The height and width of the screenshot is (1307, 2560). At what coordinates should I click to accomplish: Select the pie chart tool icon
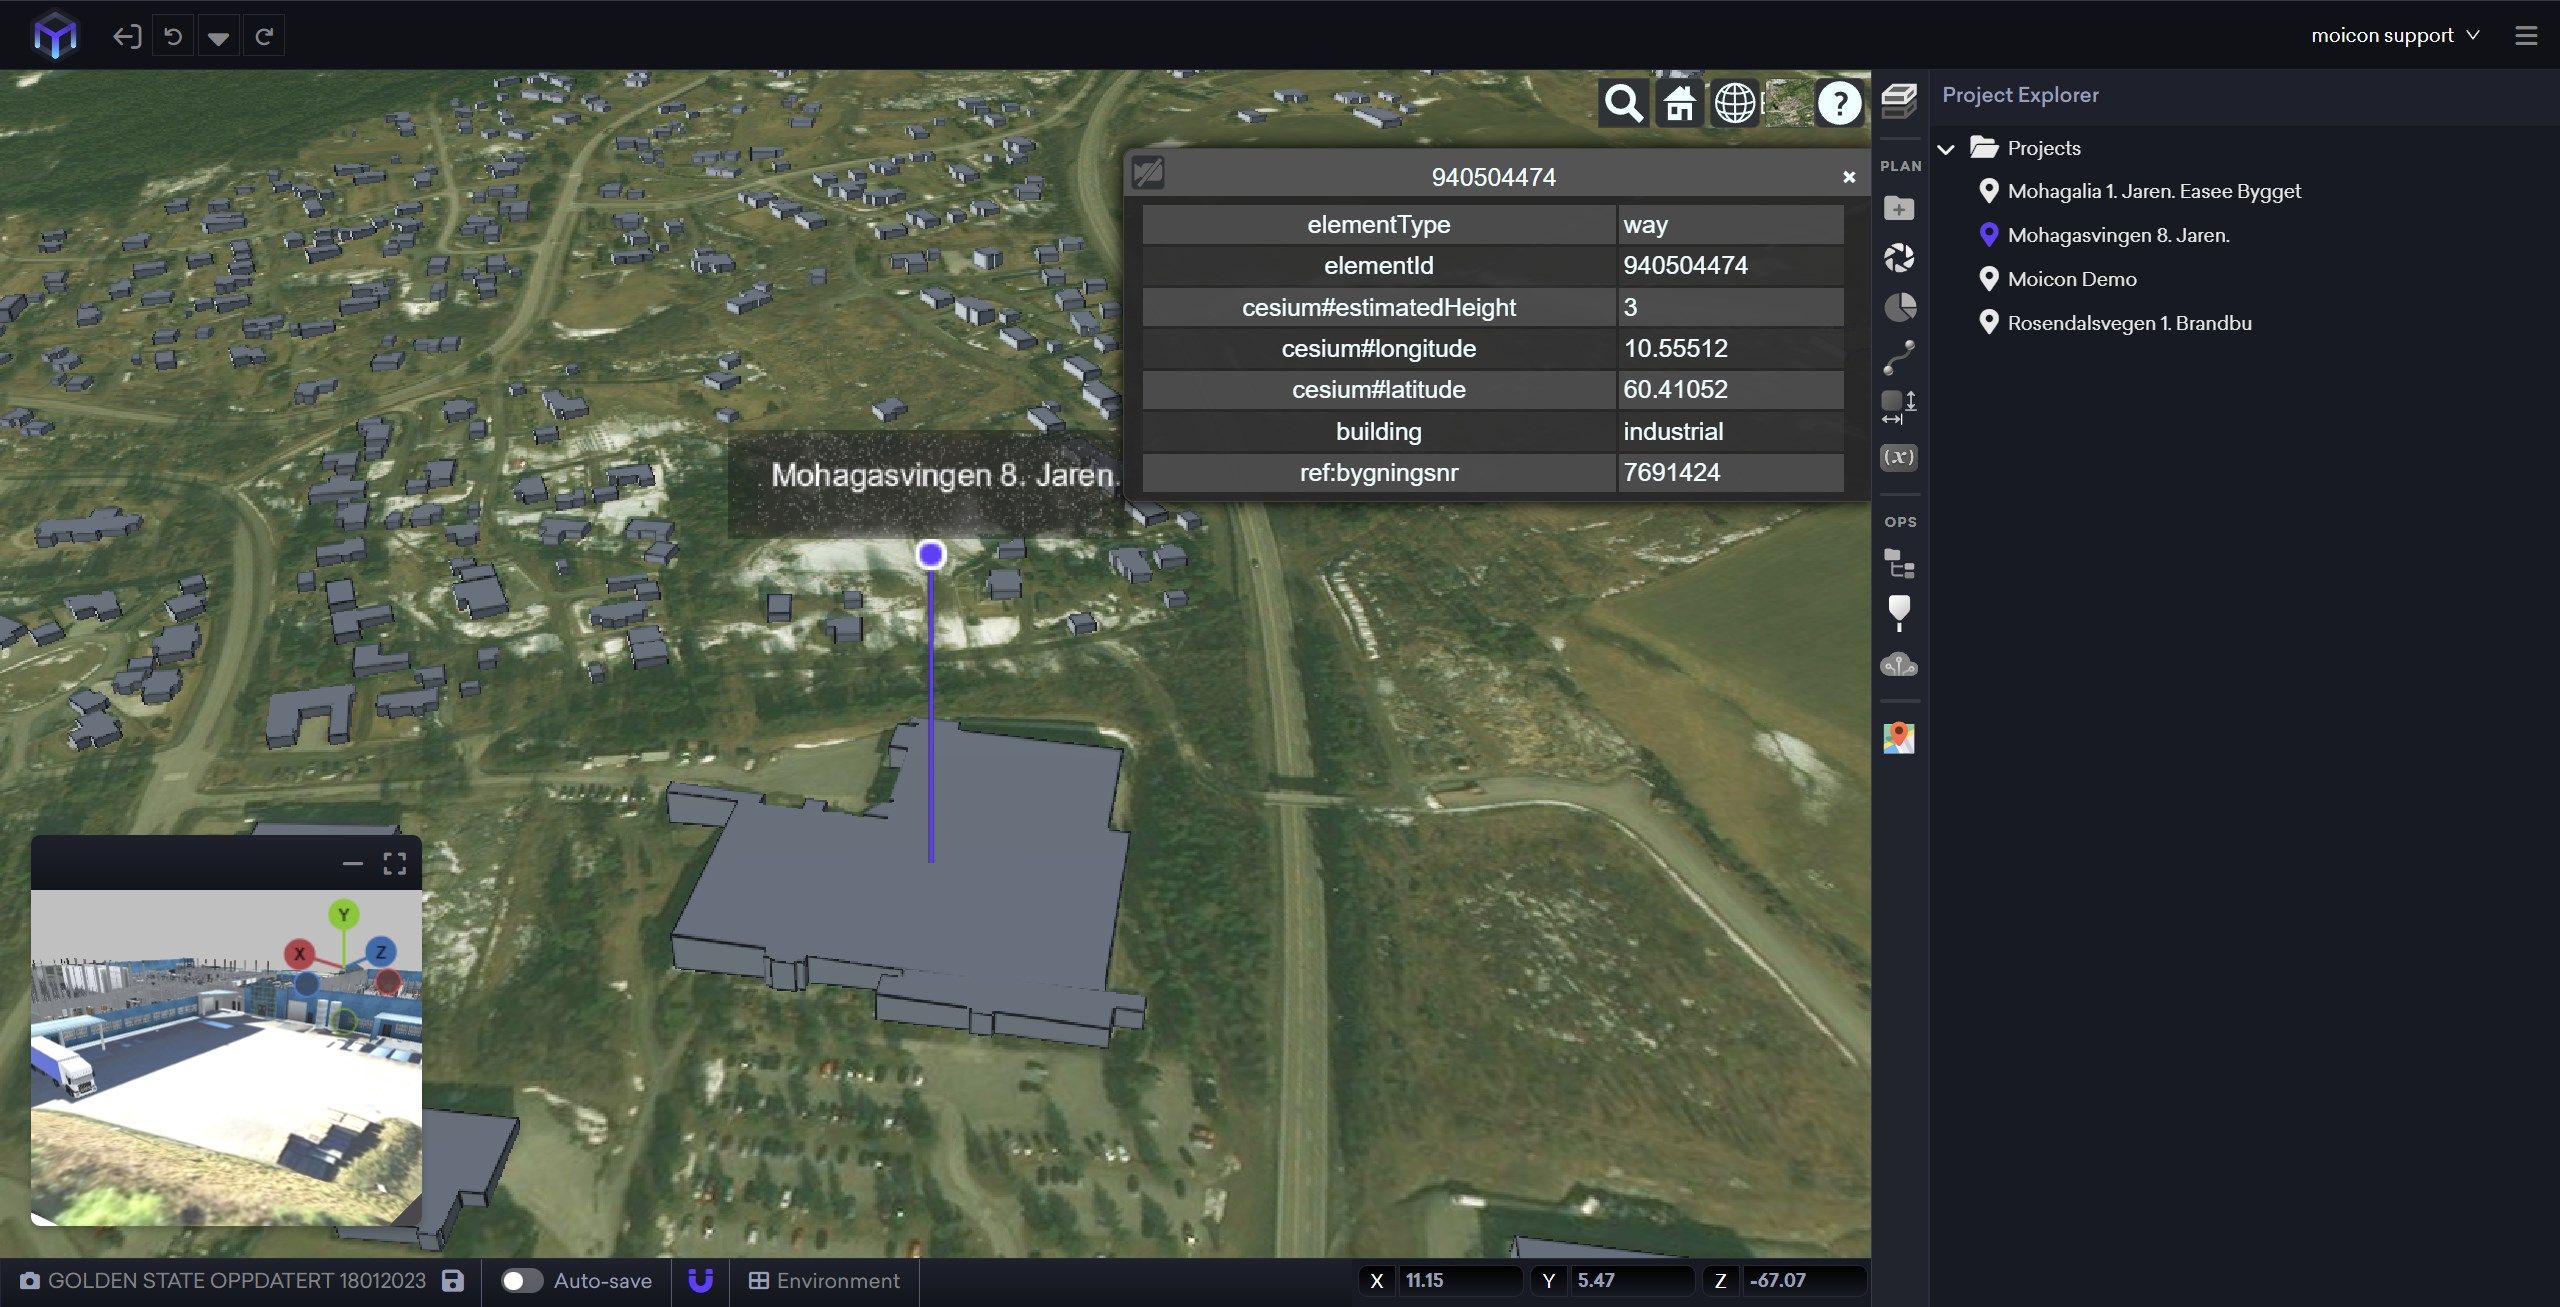click(1899, 307)
